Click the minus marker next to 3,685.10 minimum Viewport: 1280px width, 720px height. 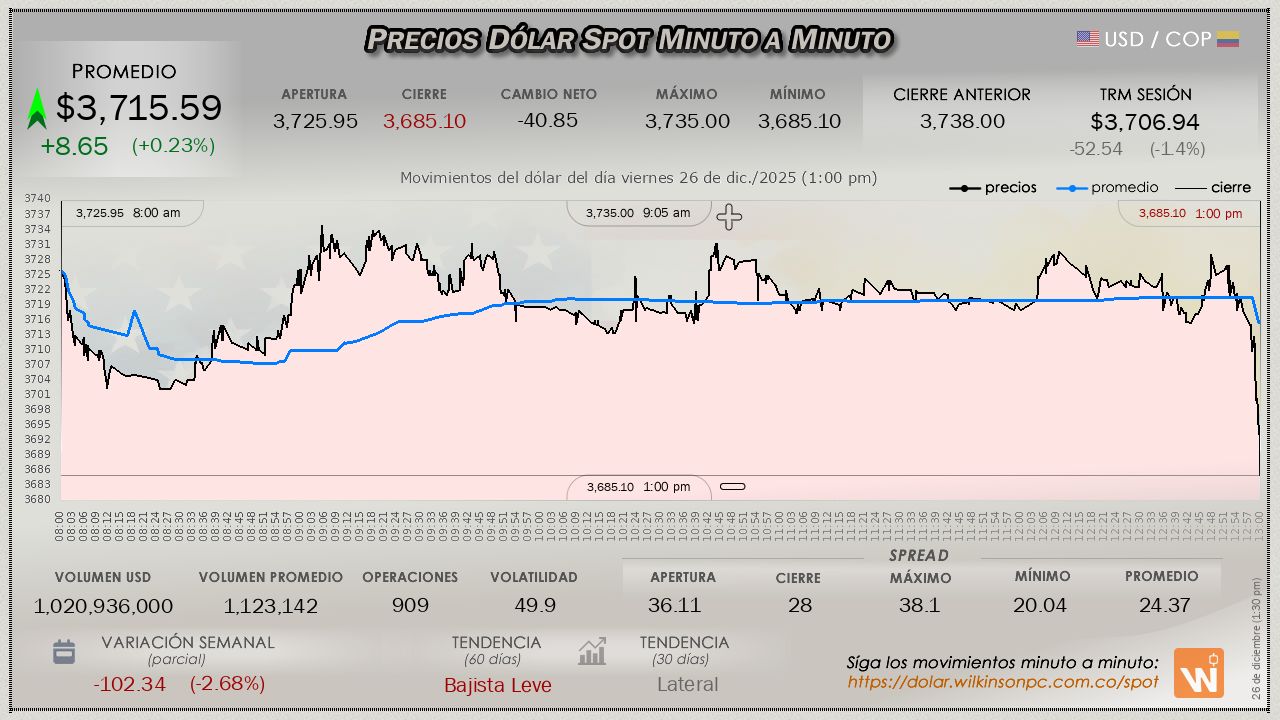[733, 487]
